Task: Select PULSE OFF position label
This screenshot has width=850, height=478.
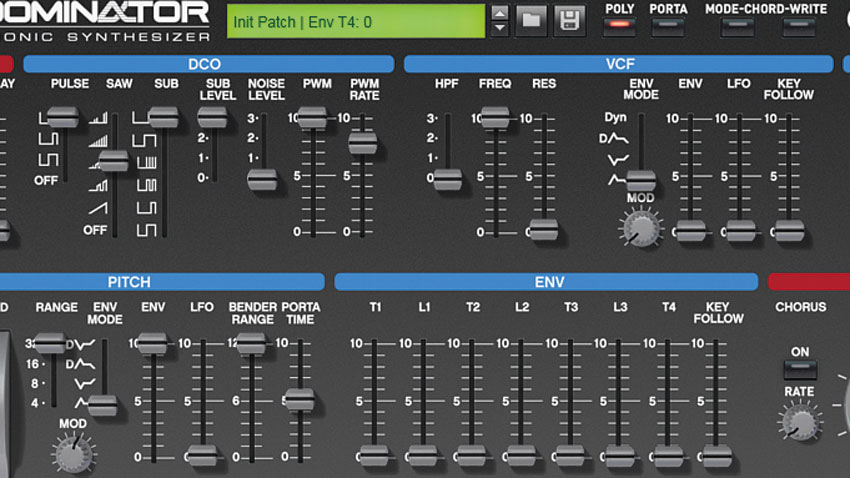Action: click(x=46, y=180)
